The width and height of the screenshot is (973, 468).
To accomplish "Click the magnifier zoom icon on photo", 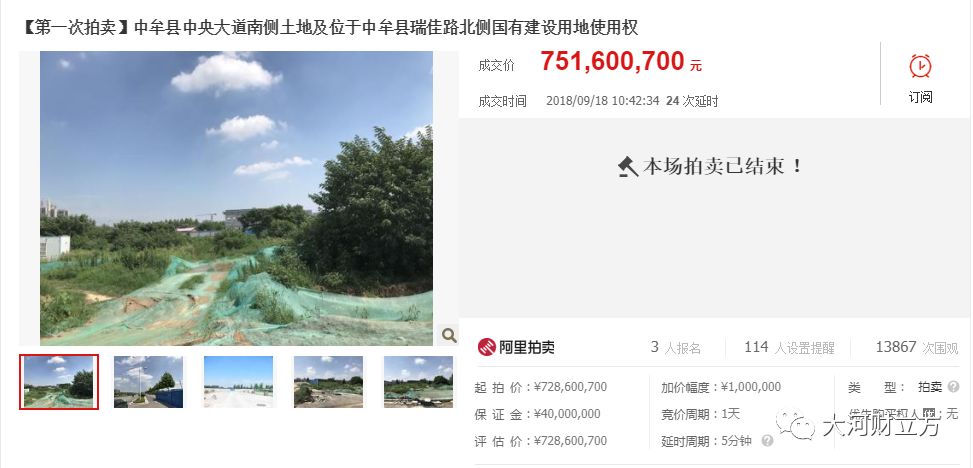I will tap(449, 335).
